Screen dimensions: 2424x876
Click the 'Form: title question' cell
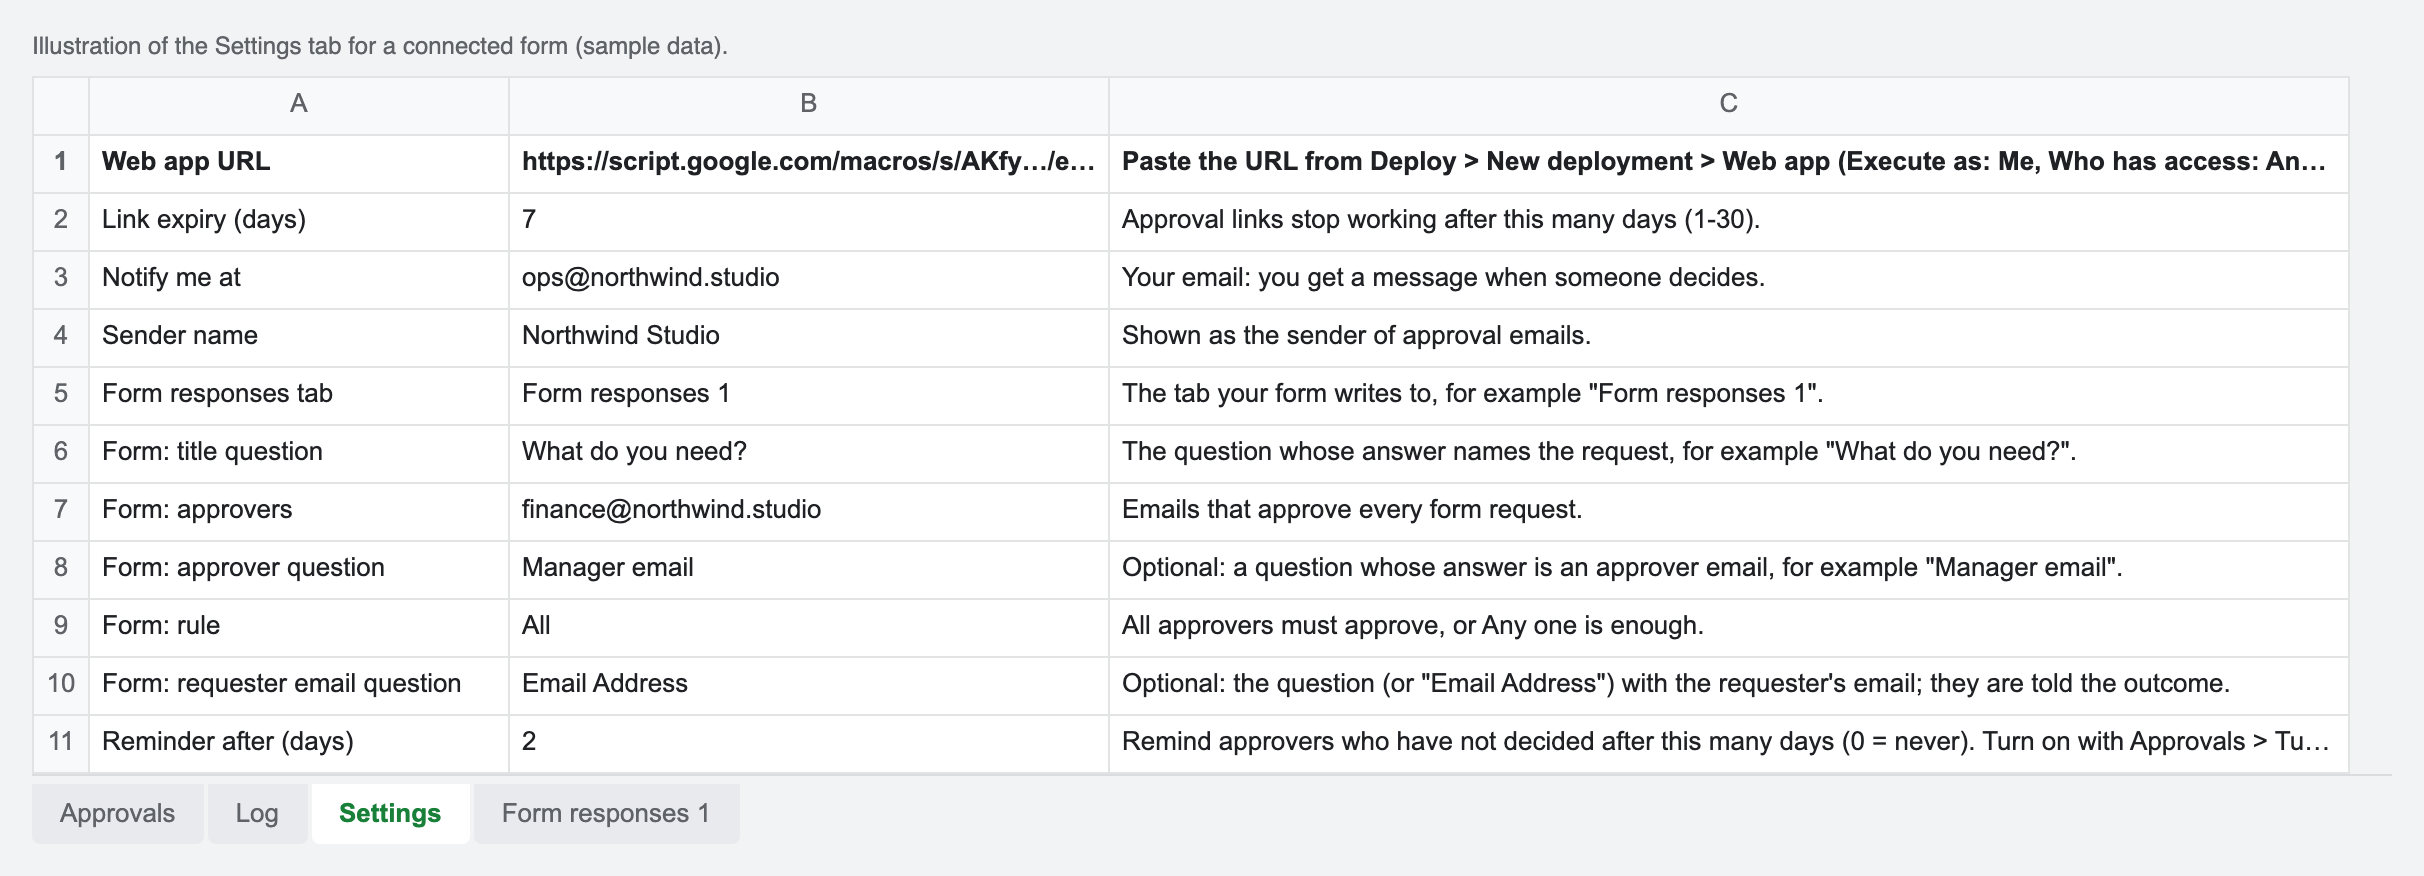click(299, 453)
